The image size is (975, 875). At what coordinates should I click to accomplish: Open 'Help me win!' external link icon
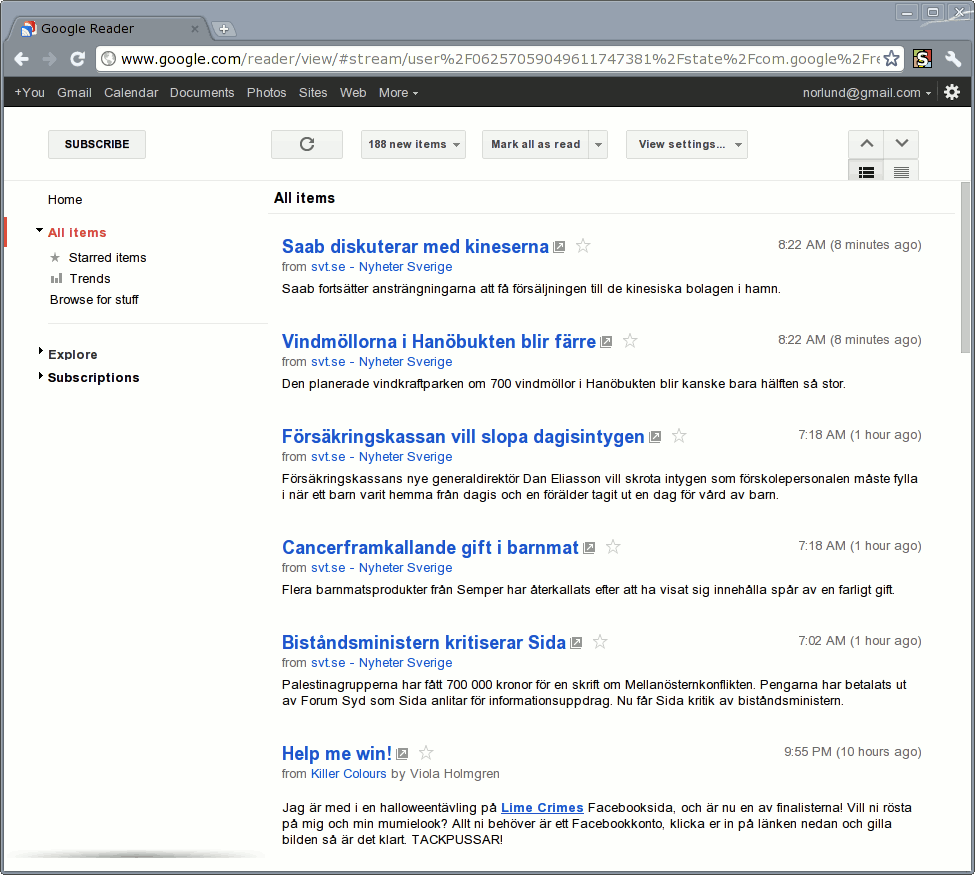tap(402, 754)
